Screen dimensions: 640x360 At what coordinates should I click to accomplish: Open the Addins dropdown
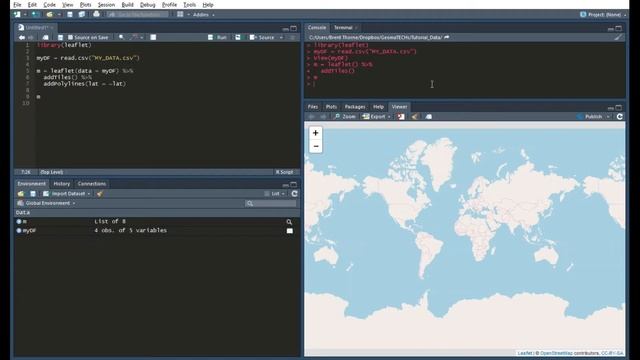203,15
